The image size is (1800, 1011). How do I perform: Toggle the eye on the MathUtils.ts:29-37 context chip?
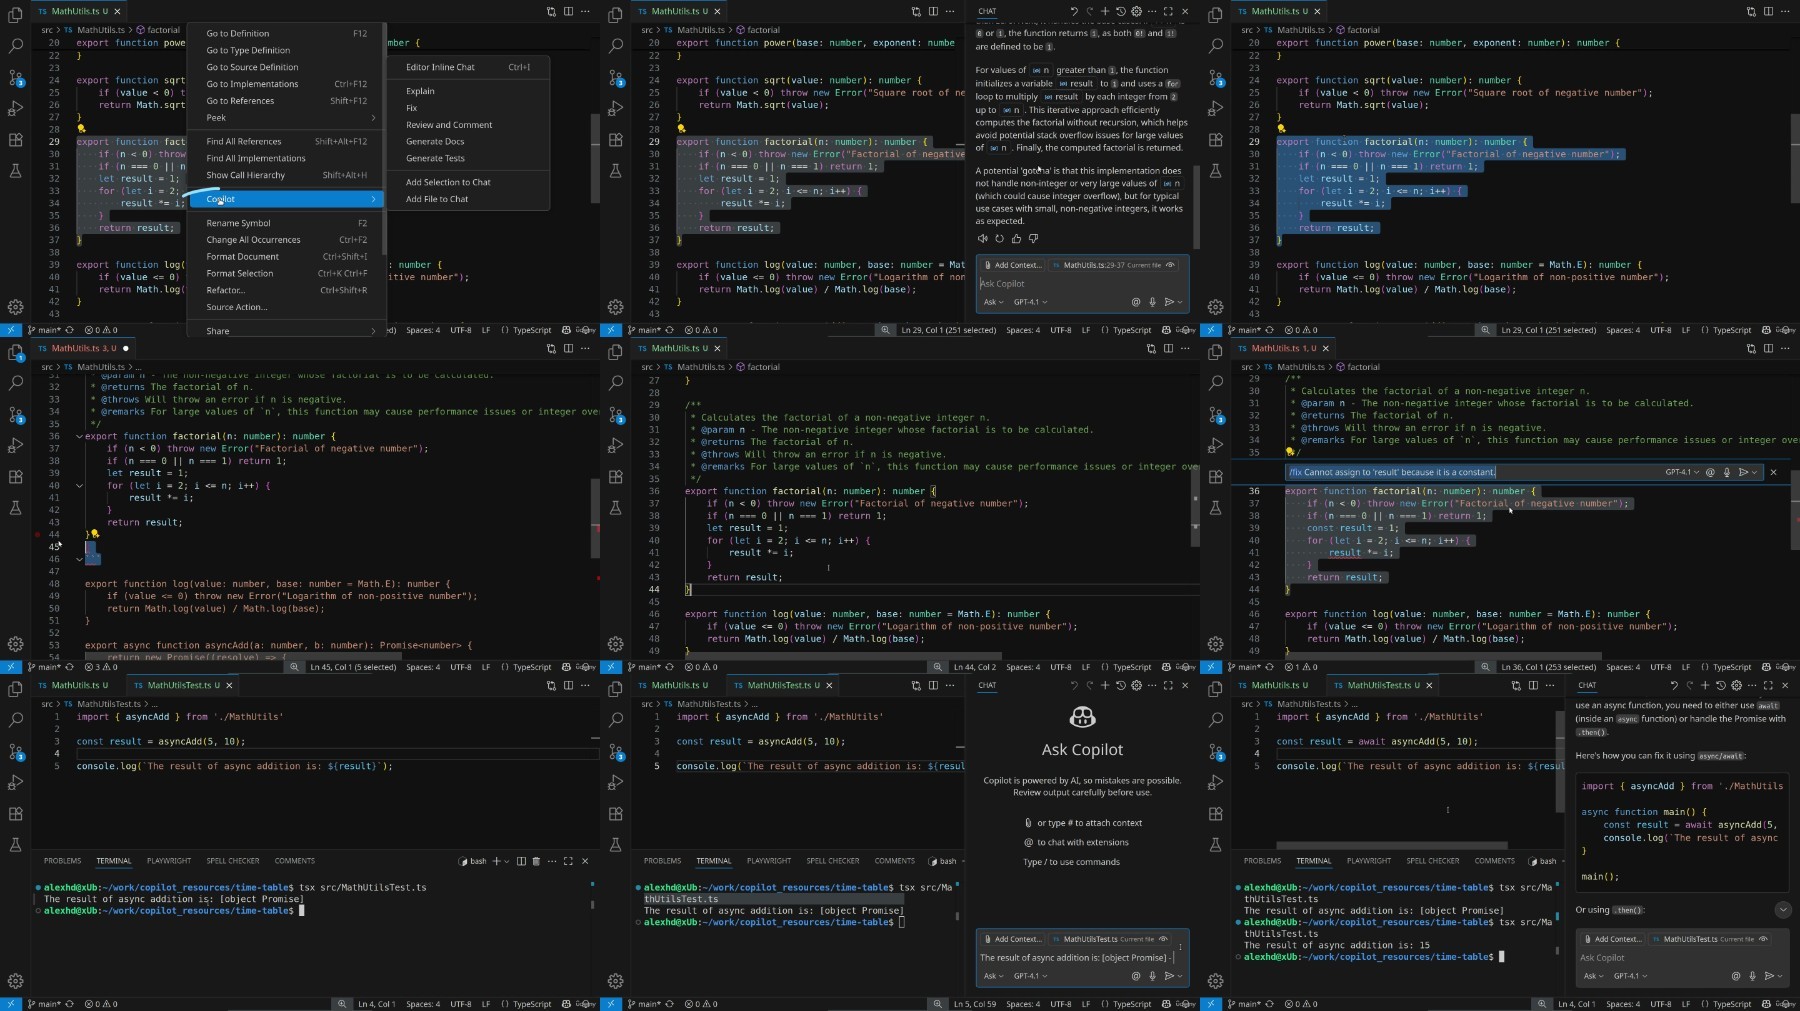(1170, 265)
